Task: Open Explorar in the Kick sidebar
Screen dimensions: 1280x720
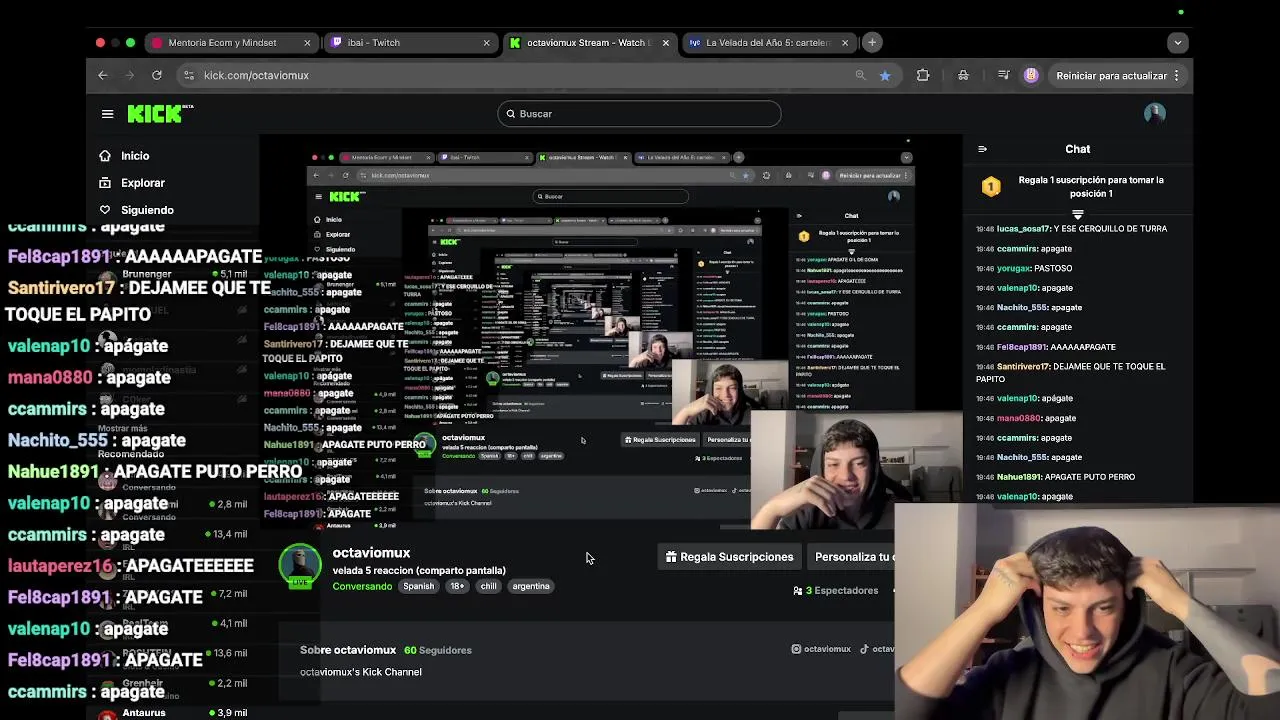Action: point(143,183)
